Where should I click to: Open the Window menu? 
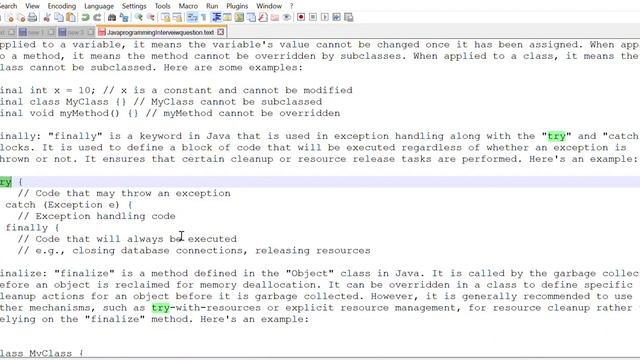[269, 6]
